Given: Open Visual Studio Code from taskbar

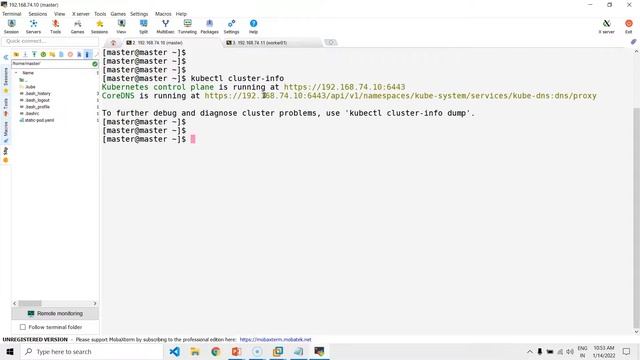Looking at the screenshot, I should coord(175,351).
